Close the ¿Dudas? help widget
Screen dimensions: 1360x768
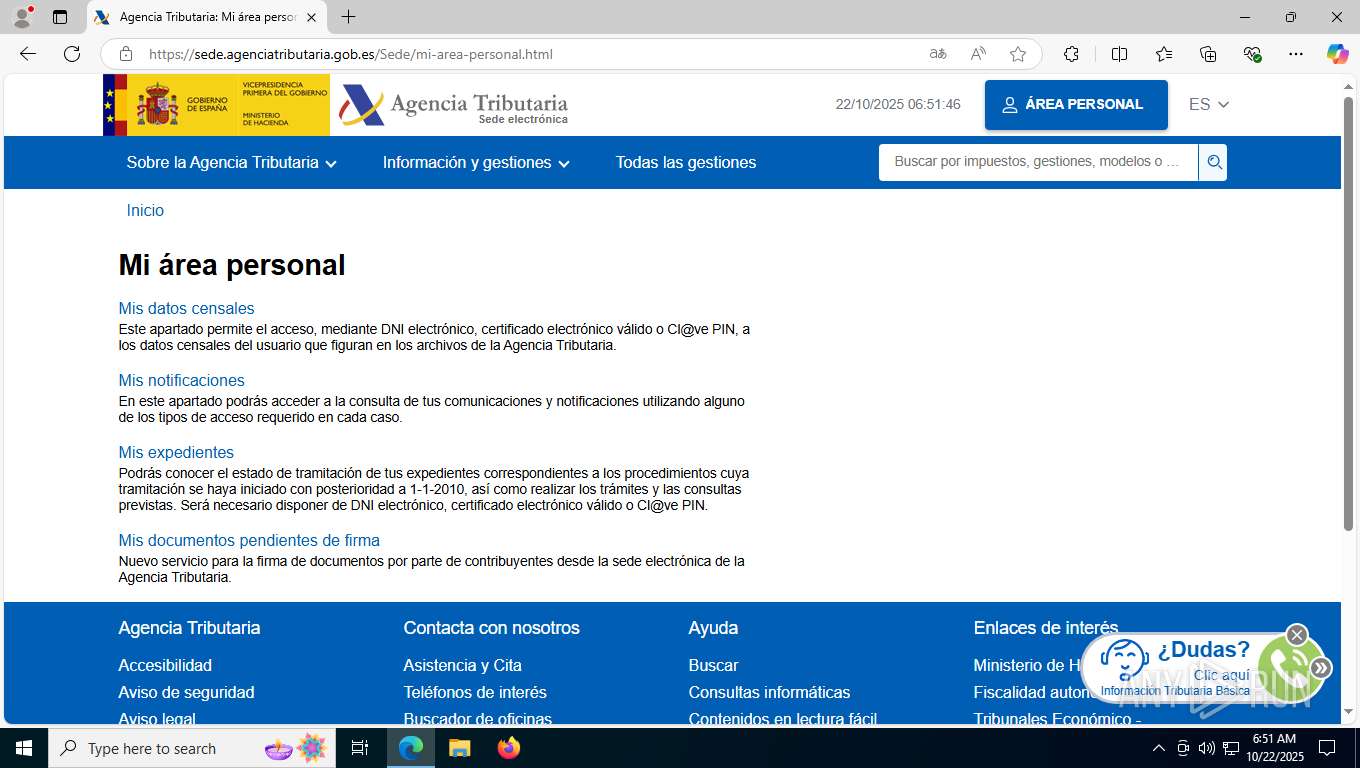[x=1297, y=635]
